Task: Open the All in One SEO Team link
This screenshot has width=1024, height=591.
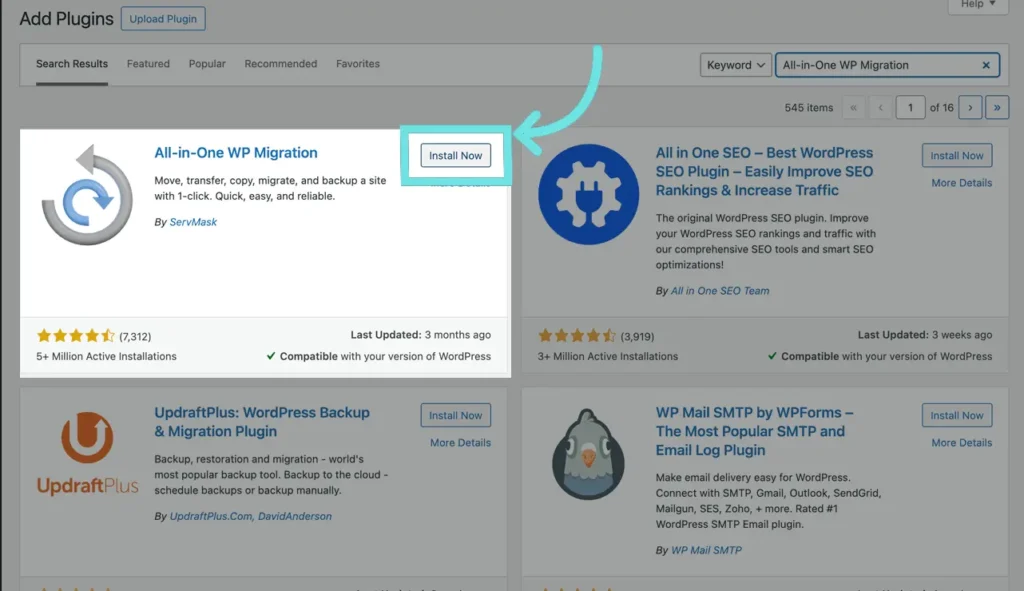Action: click(x=720, y=291)
